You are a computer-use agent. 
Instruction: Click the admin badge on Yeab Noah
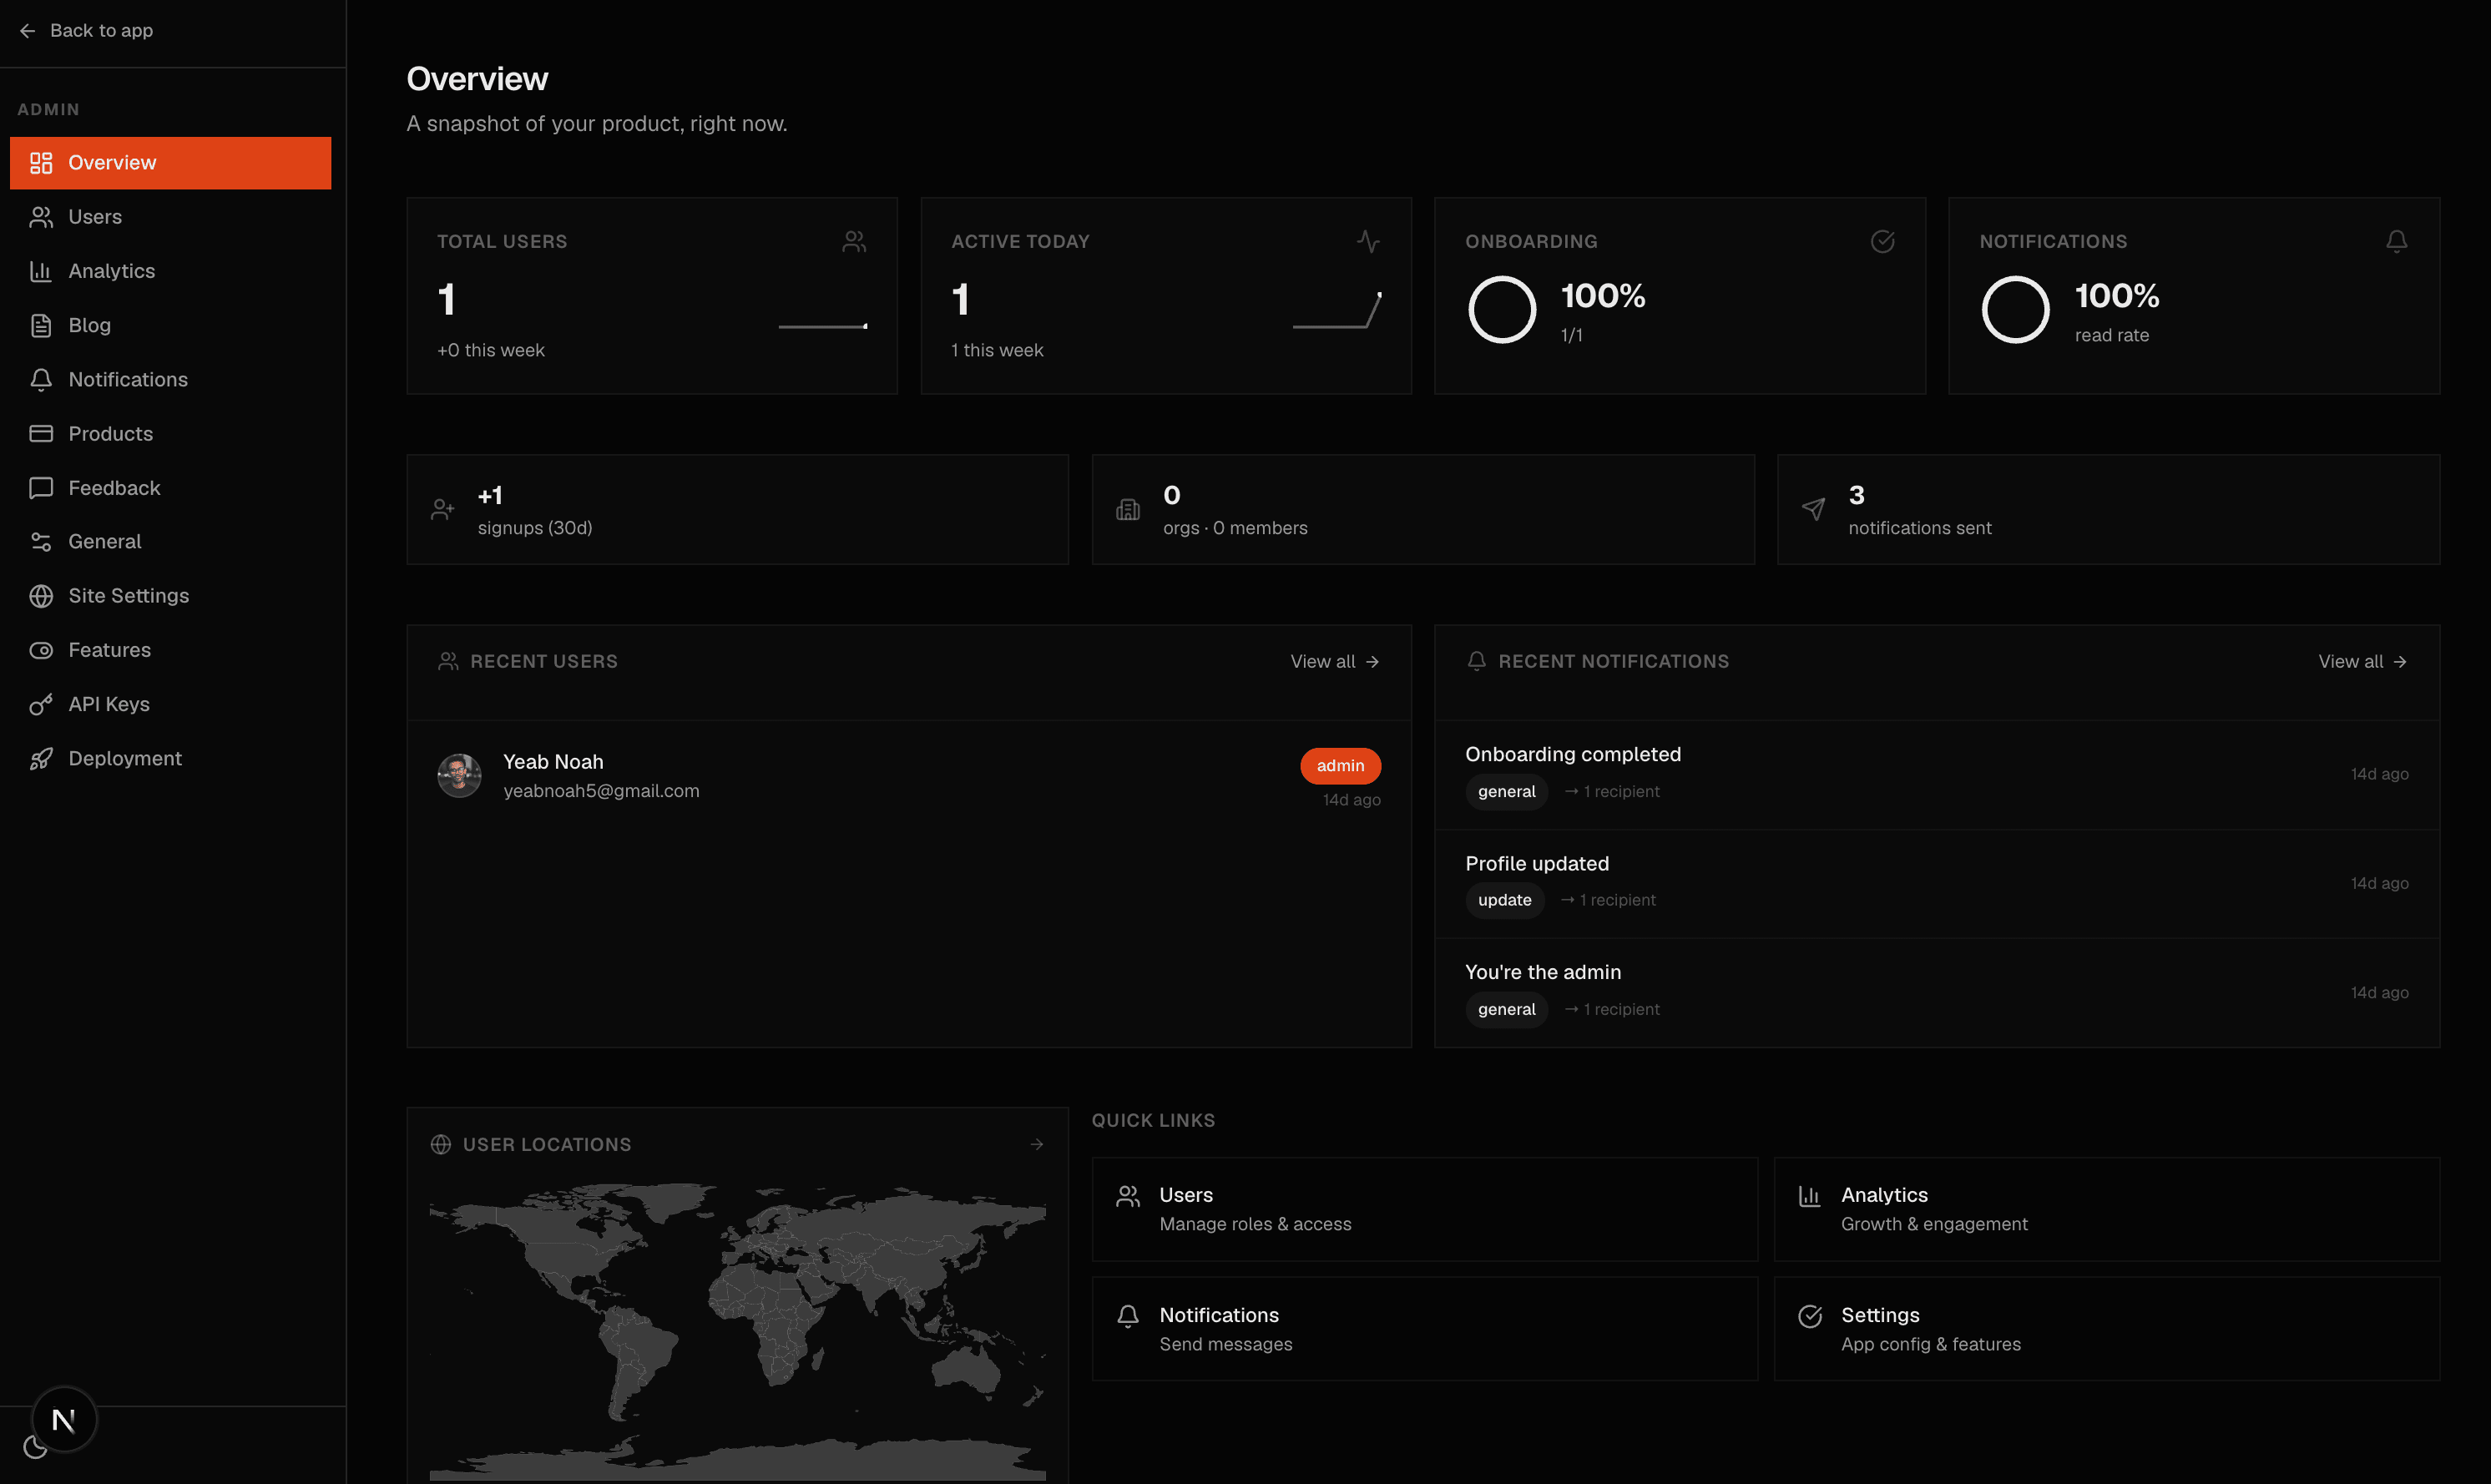[1340, 765]
